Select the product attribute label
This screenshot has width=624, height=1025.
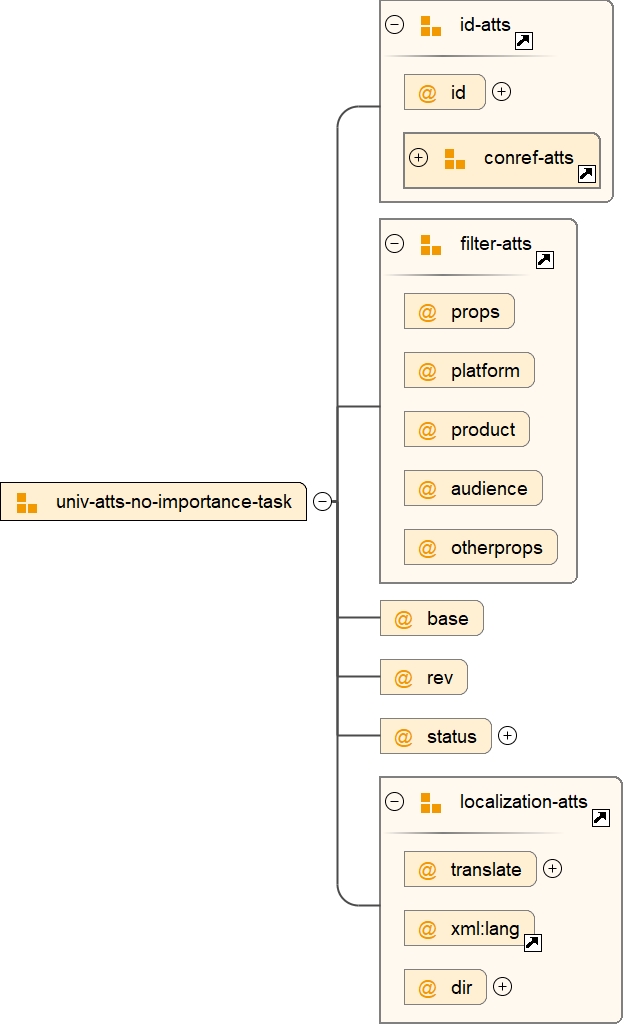[483, 429]
